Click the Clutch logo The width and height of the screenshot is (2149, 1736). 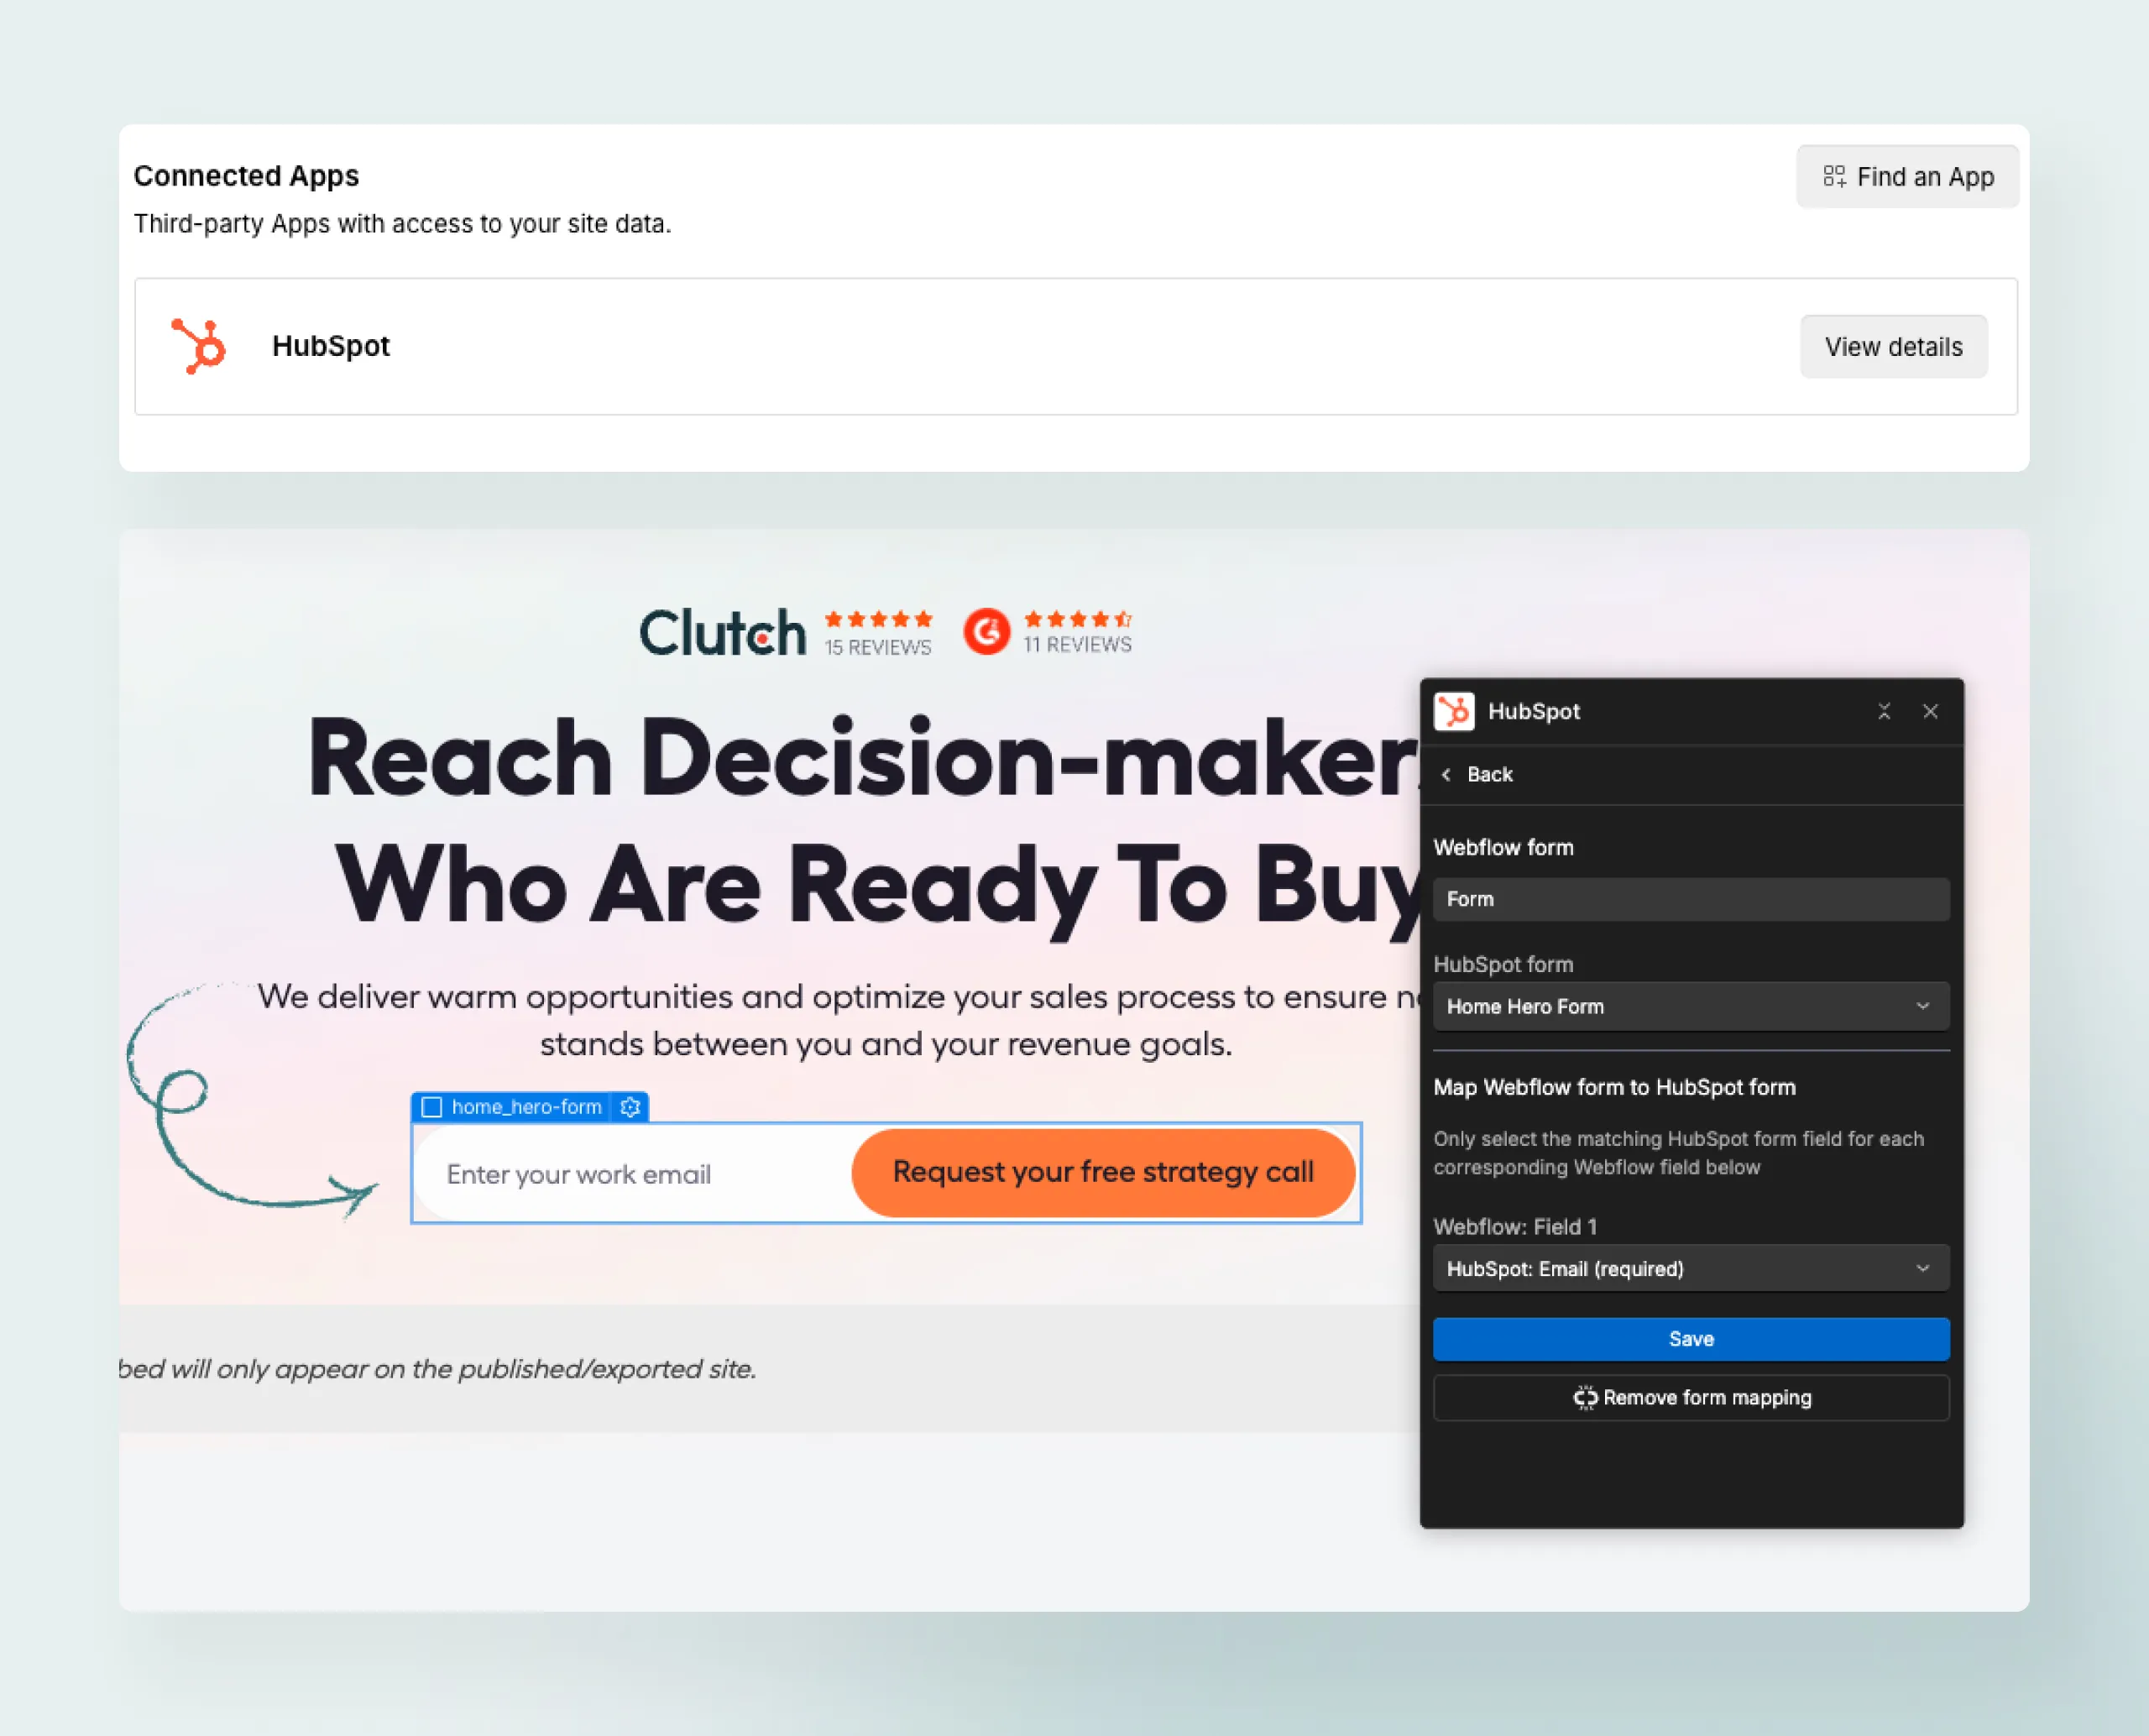pos(722,633)
